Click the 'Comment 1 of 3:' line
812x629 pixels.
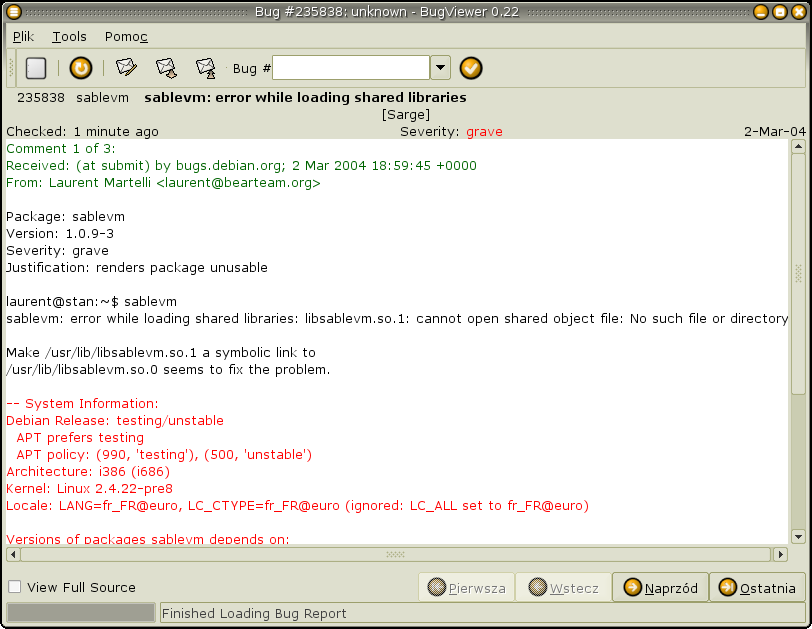tap(61, 149)
